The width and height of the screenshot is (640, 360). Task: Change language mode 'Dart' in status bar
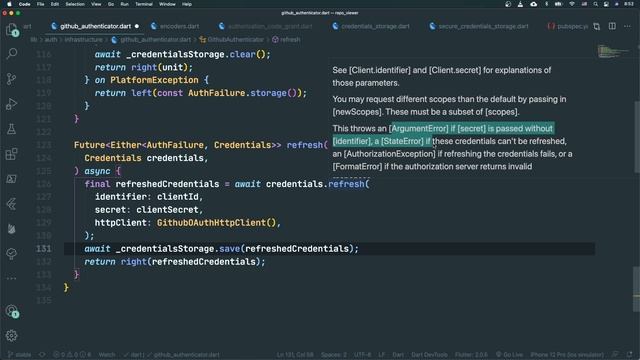(398, 355)
